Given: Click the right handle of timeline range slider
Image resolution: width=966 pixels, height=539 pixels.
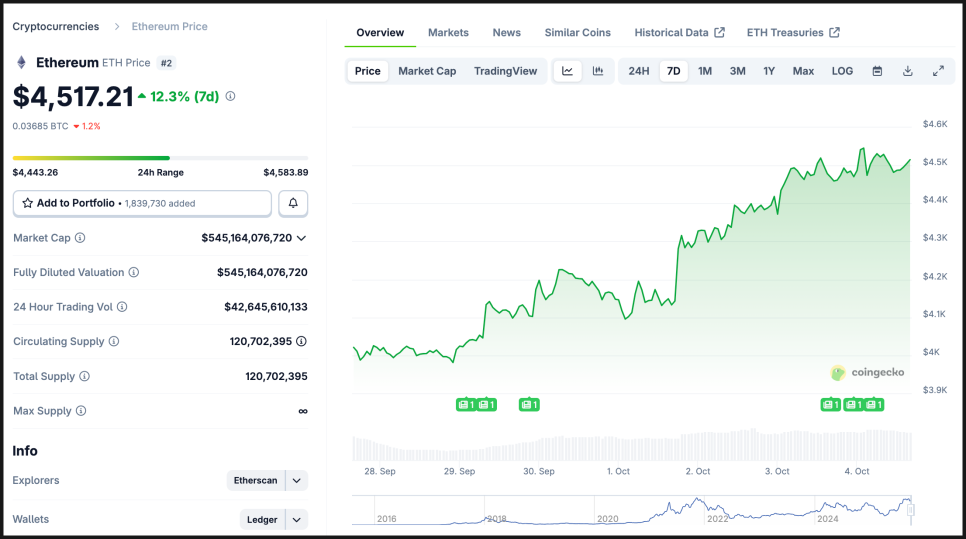Looking at the screenshot, I should 910,510.
